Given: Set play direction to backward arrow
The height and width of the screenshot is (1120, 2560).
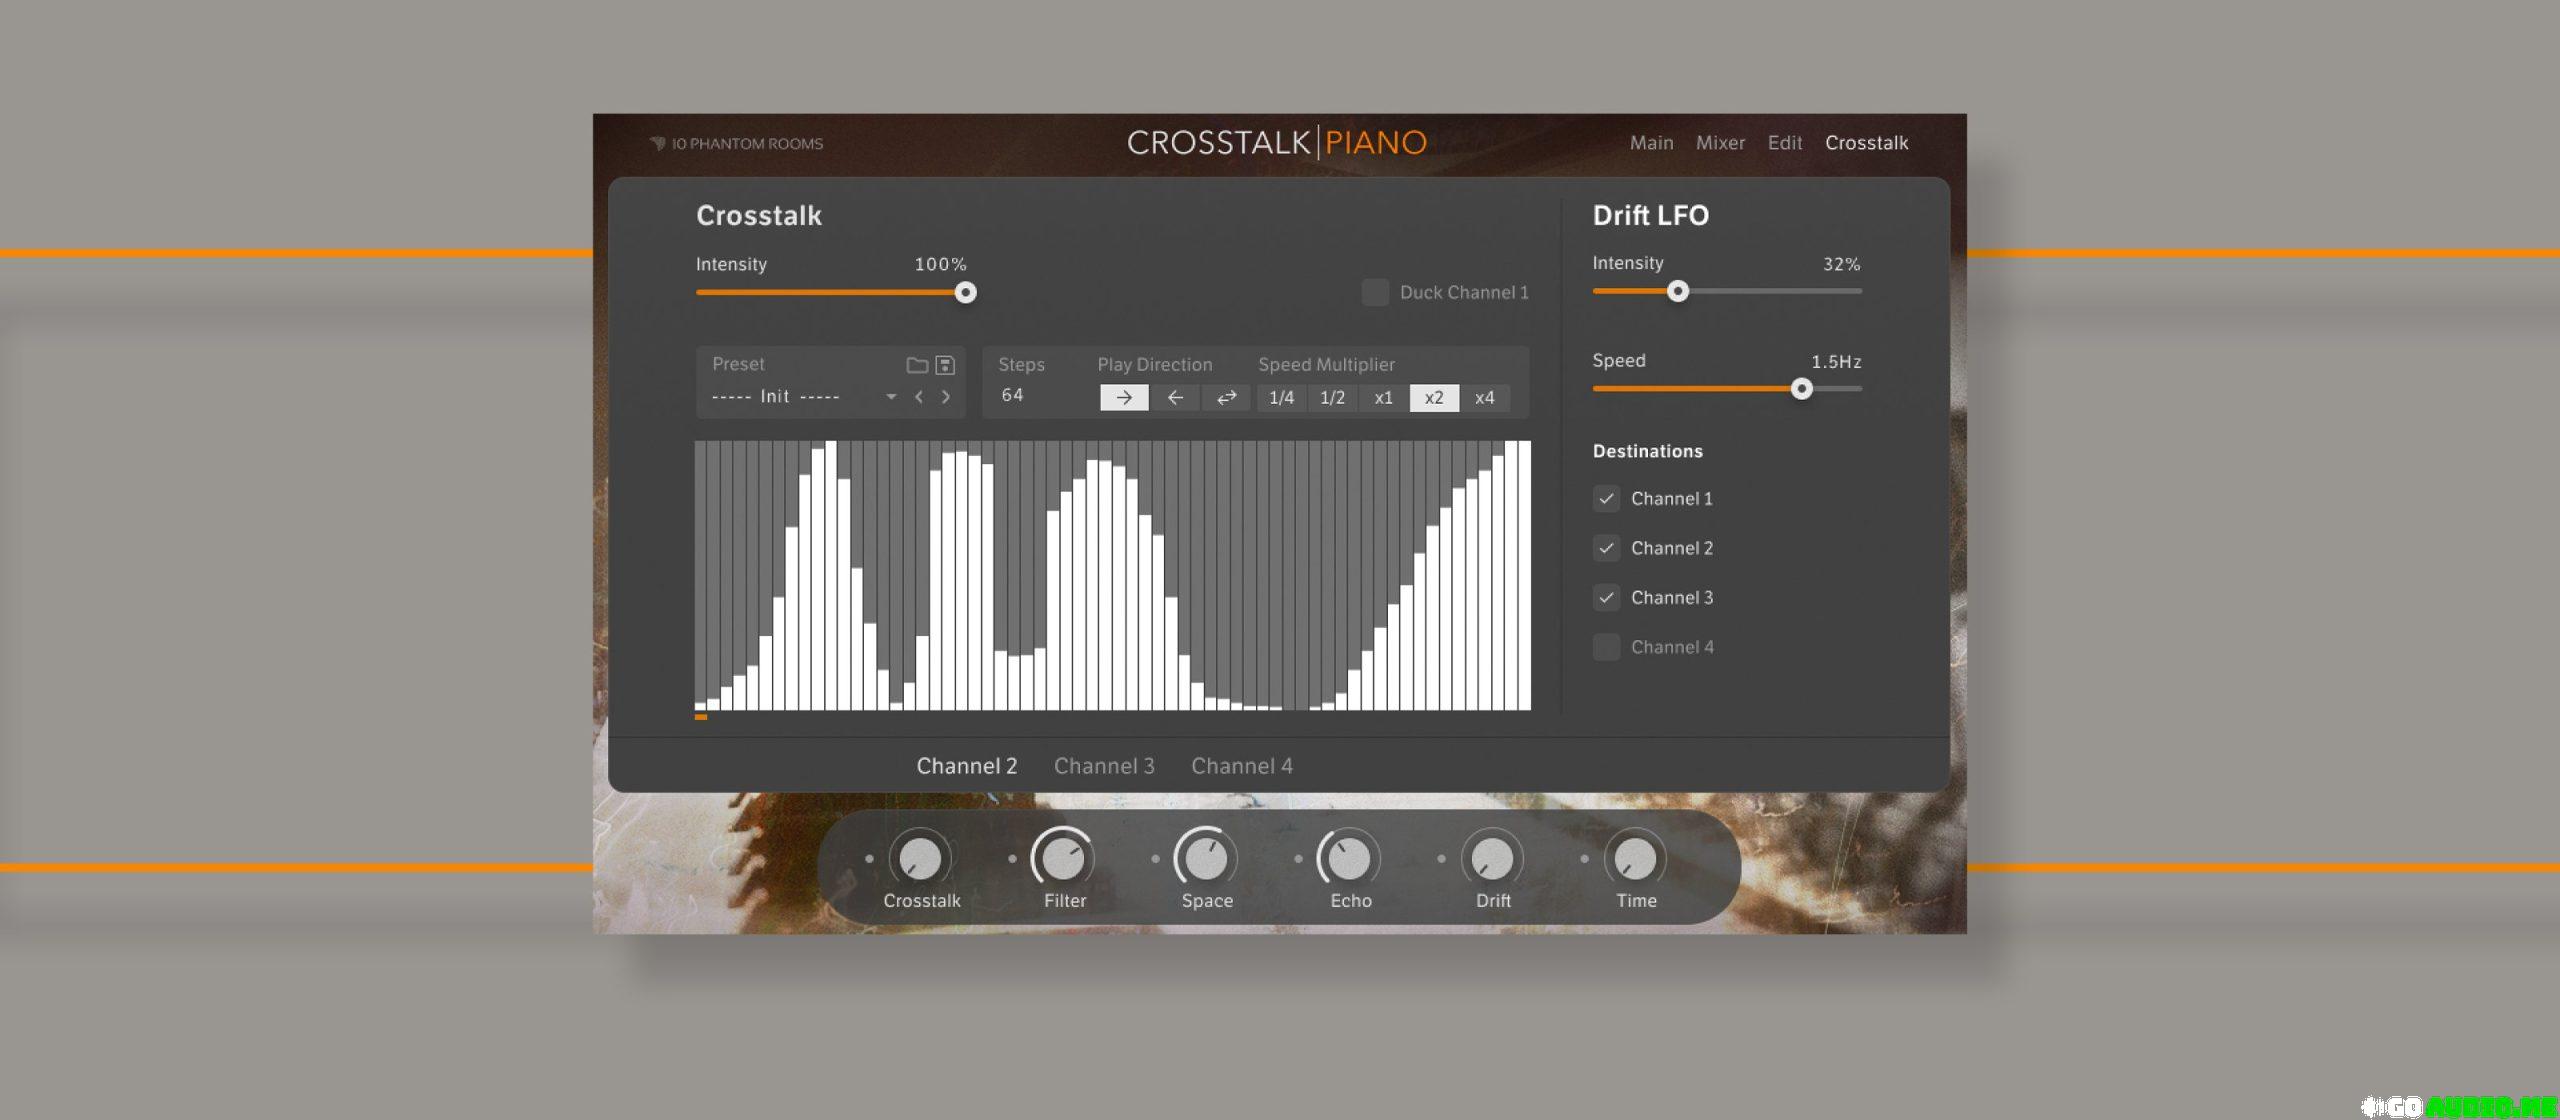Looking at the screenshot, I should (1175, 397).
